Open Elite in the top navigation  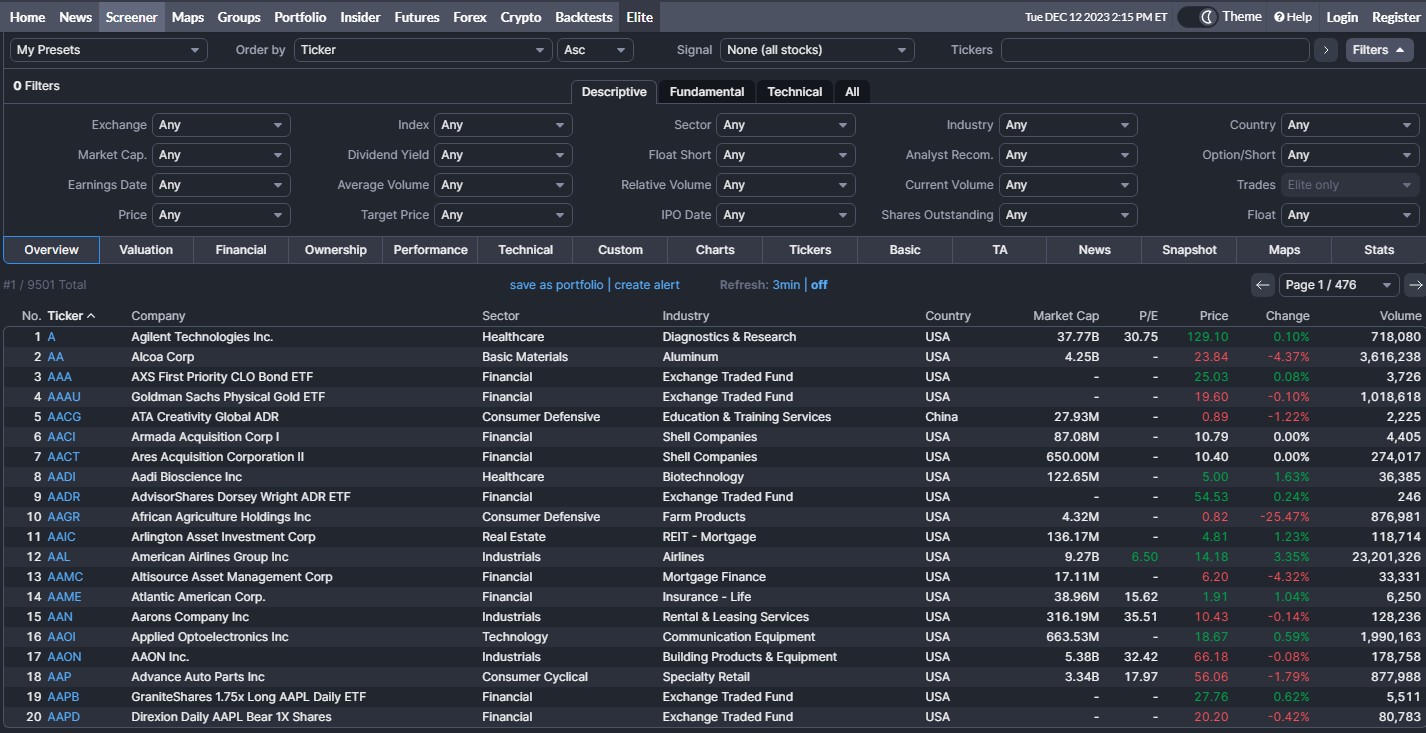[x=639, y=17]
